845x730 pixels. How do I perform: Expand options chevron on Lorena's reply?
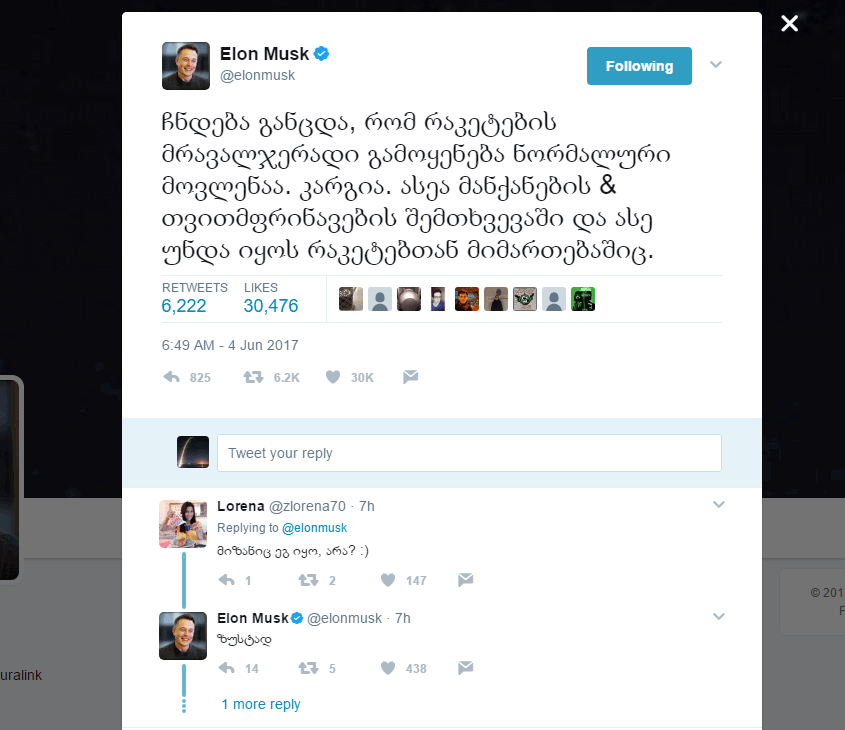pos(718,505)
